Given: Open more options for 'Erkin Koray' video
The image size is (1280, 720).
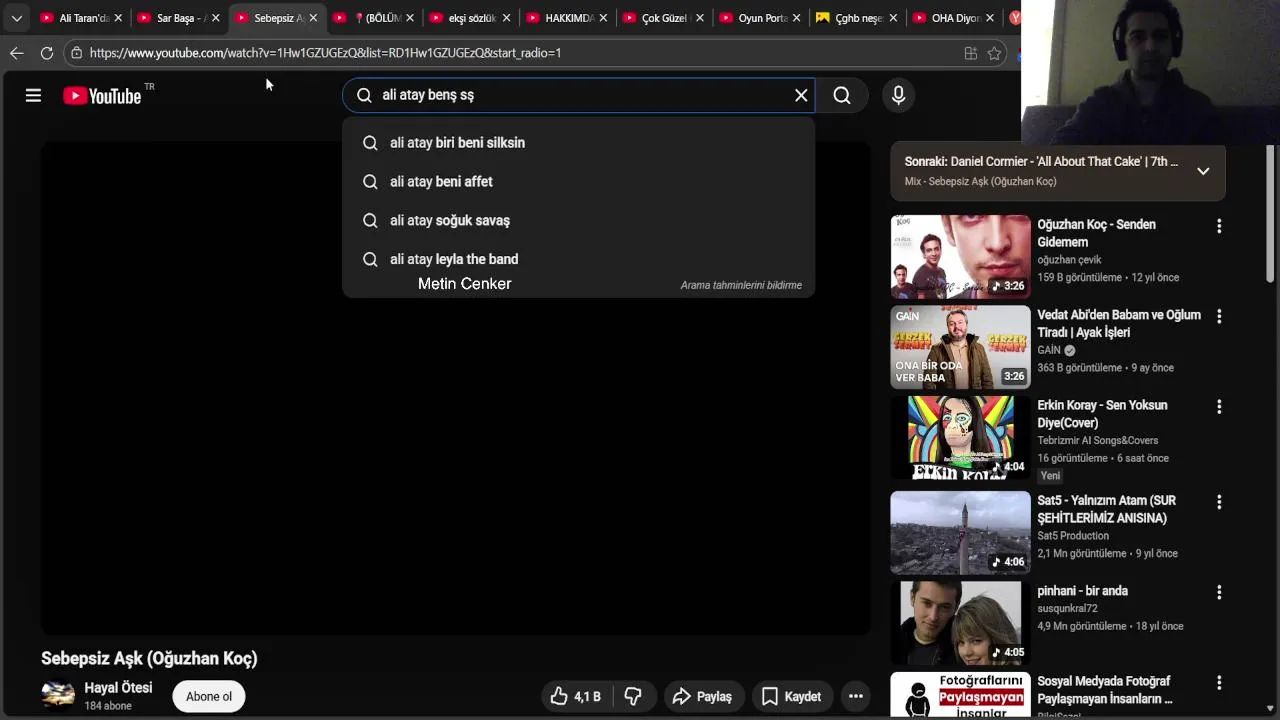Looking at the screenshot, I should [x=1218, y=407].
